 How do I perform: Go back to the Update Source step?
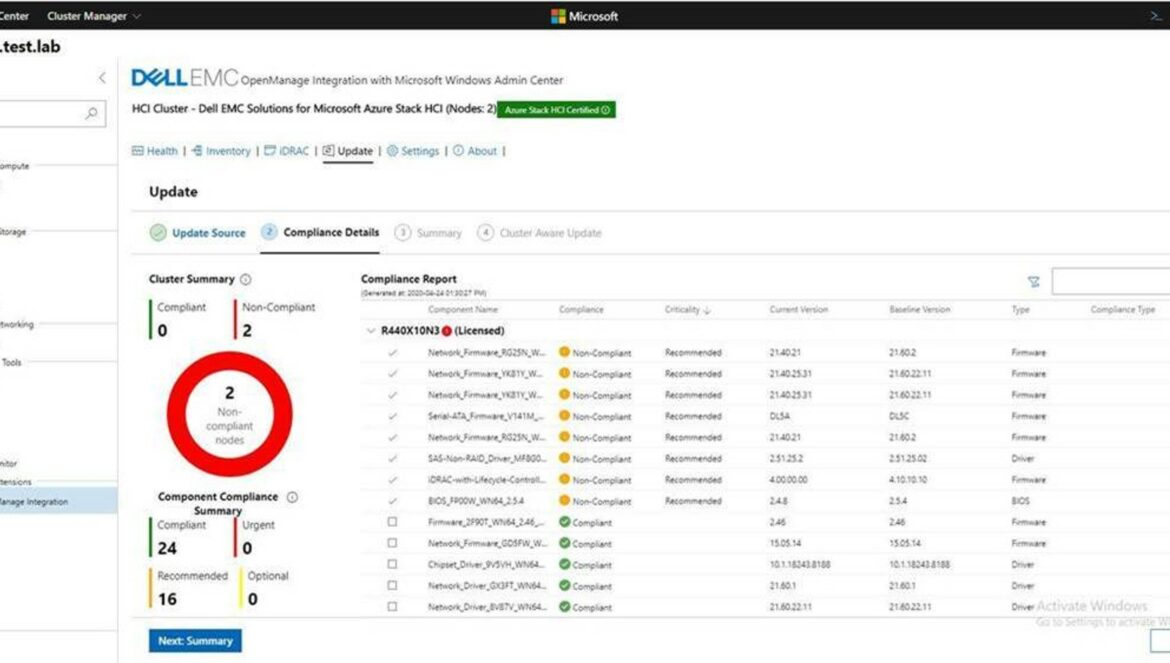pyautogui.click(x=198, y=233)
